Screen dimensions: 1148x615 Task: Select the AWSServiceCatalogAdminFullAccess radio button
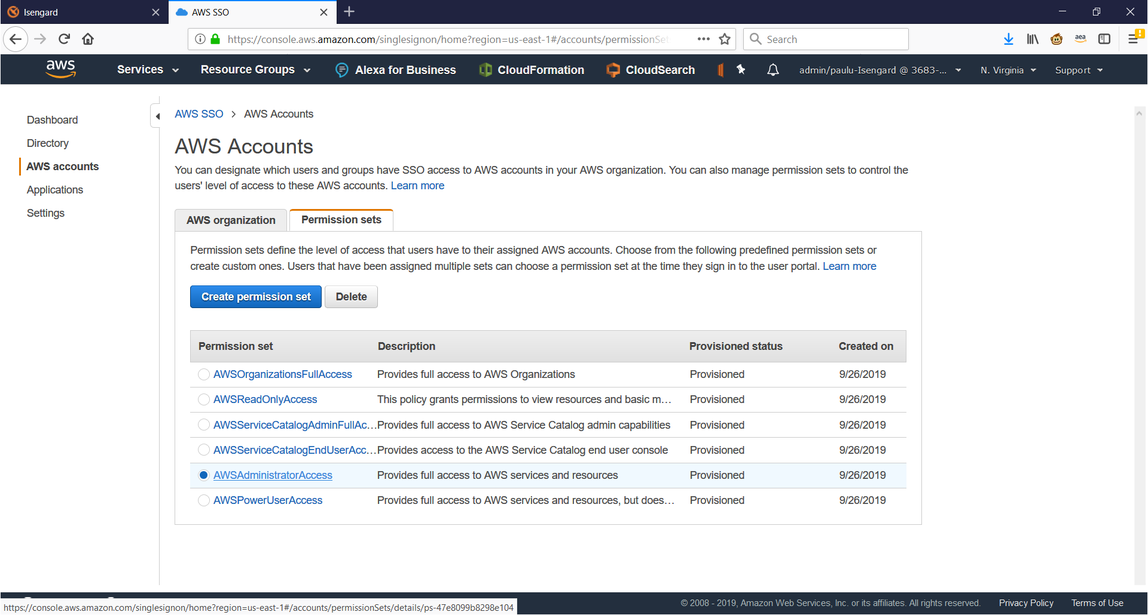pyautogui.click(x=204, y=425)
